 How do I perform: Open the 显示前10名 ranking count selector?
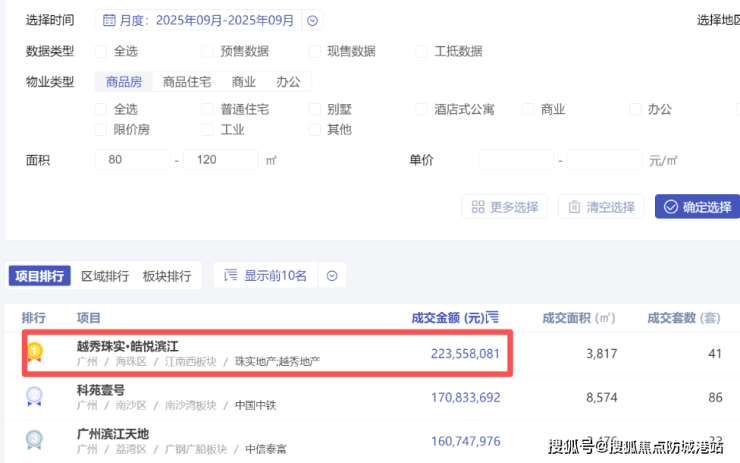point(266,276)
